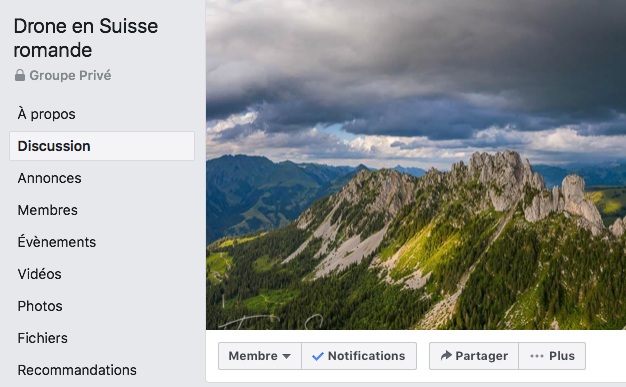This screenshot has width=626, height=387.
Task: Click the Partager button
Action: coord(474,356)
